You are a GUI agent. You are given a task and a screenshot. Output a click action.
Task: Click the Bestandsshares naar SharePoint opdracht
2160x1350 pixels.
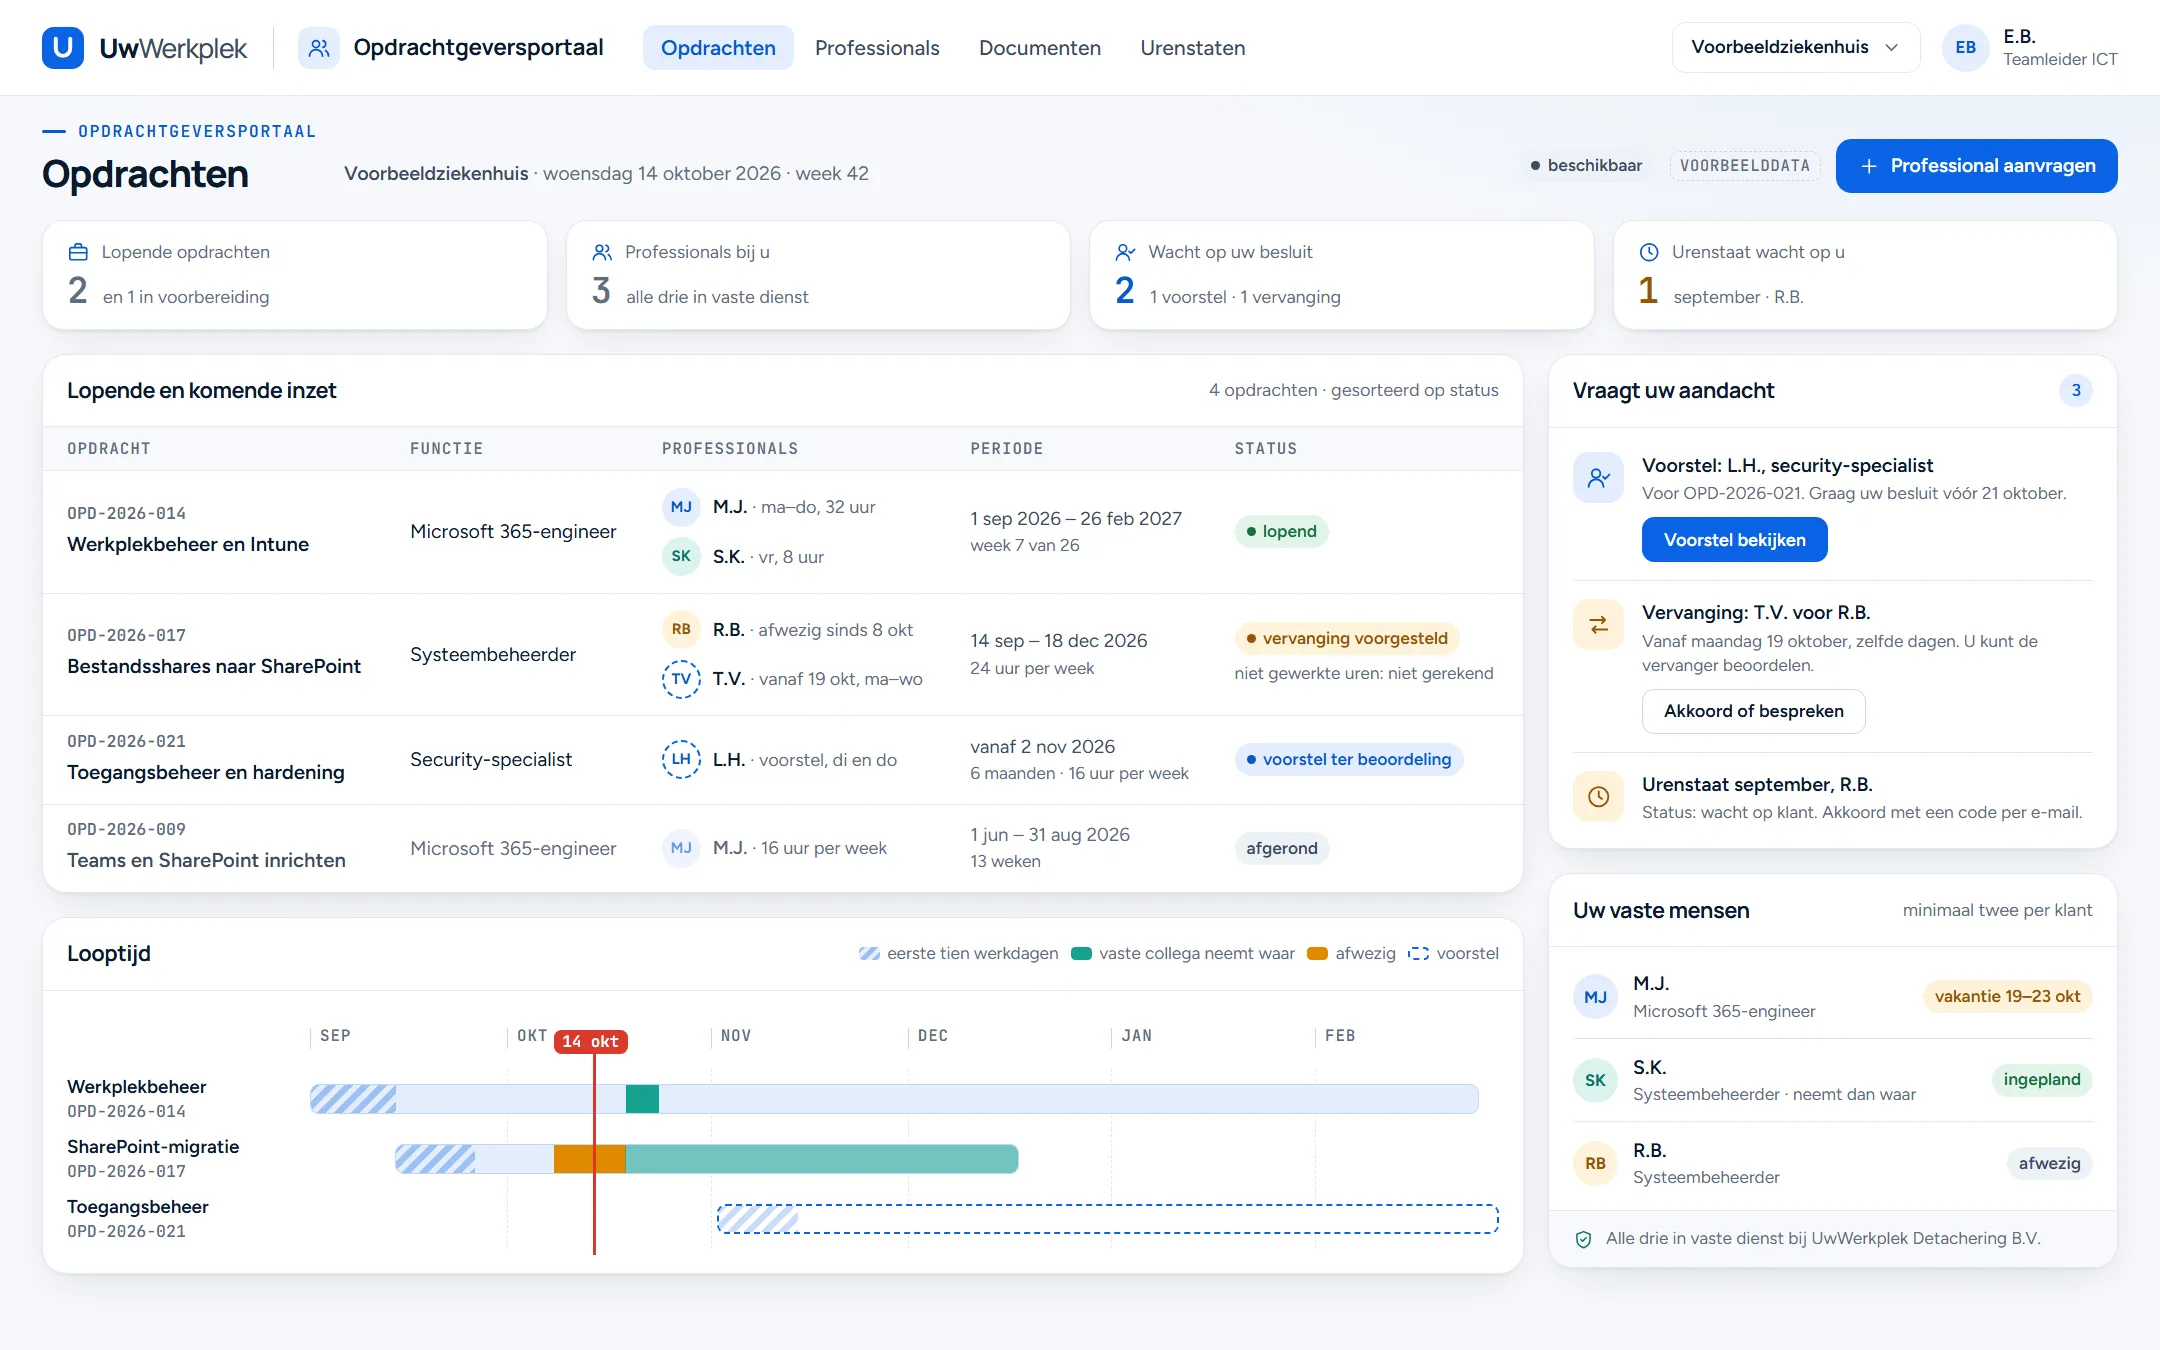click(x=214, y=666)
